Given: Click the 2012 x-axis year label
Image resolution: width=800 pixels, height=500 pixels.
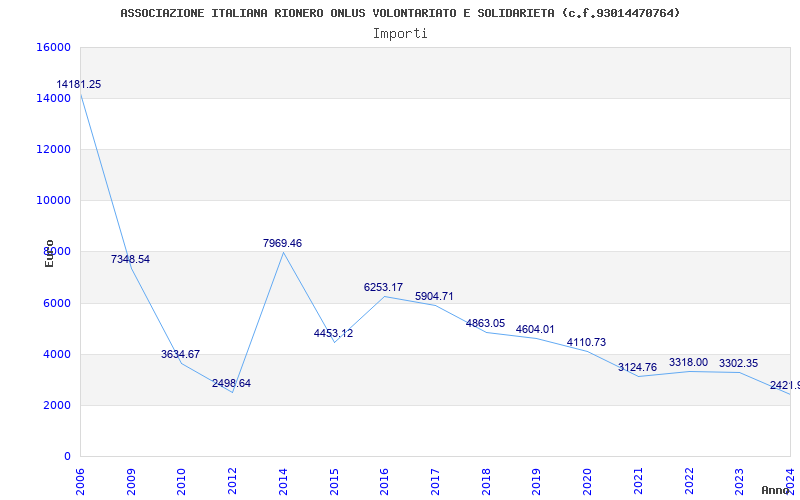Looking at the screenshot, I should (233, 482).
